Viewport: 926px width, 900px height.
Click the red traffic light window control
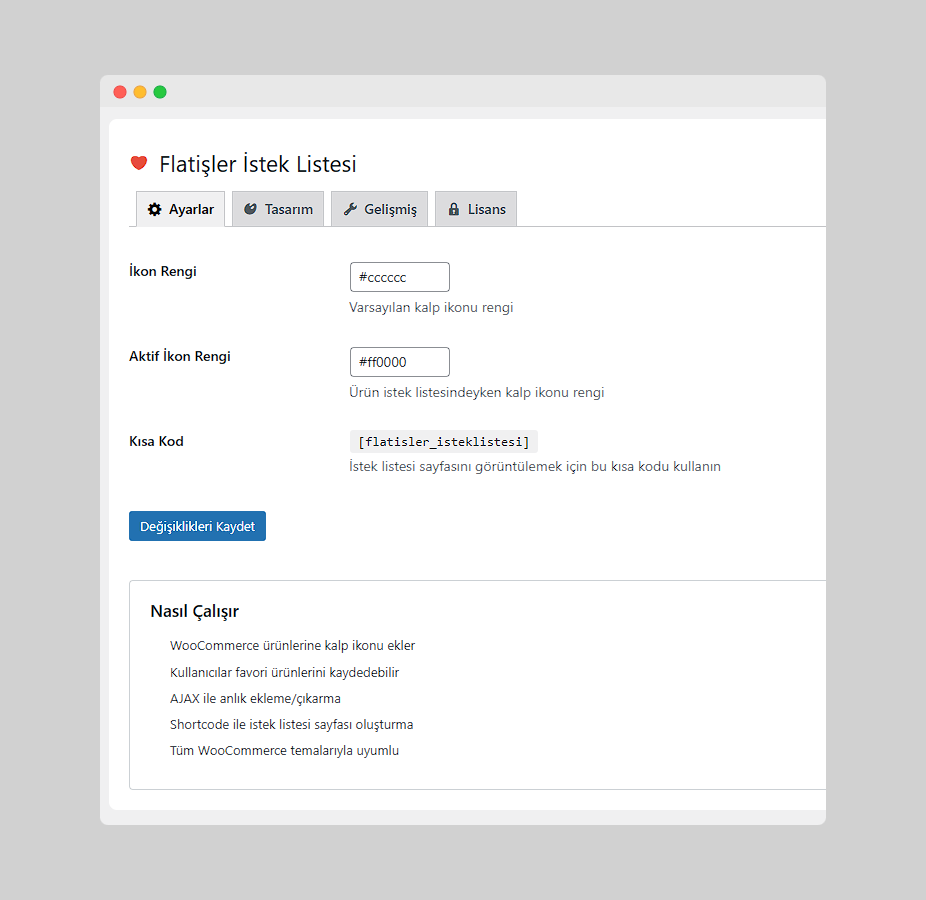(x=119, y=91)
